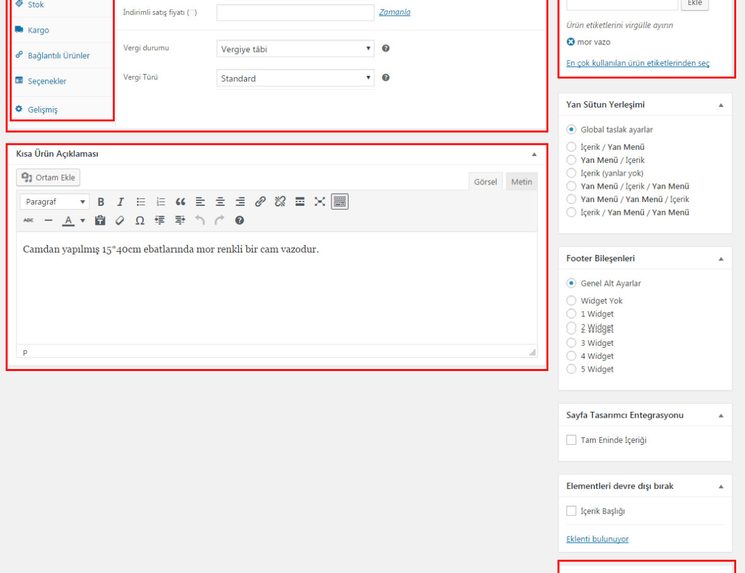This screenshot has height=573, width=745.
Task: Click inside the short description text area
Action: point(277,288)
